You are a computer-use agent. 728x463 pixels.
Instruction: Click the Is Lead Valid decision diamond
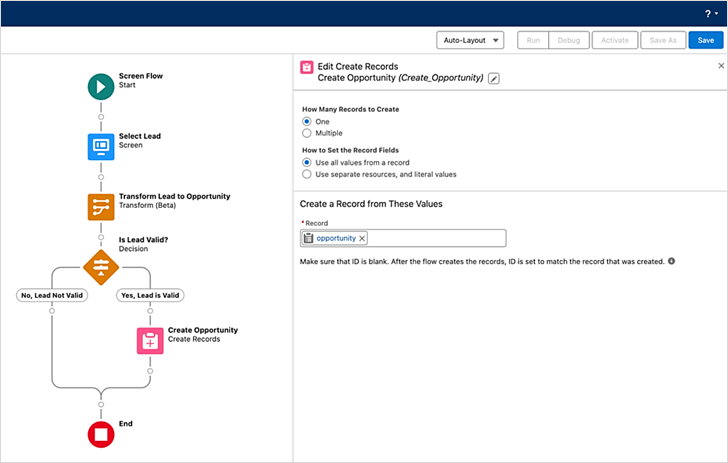100,268
